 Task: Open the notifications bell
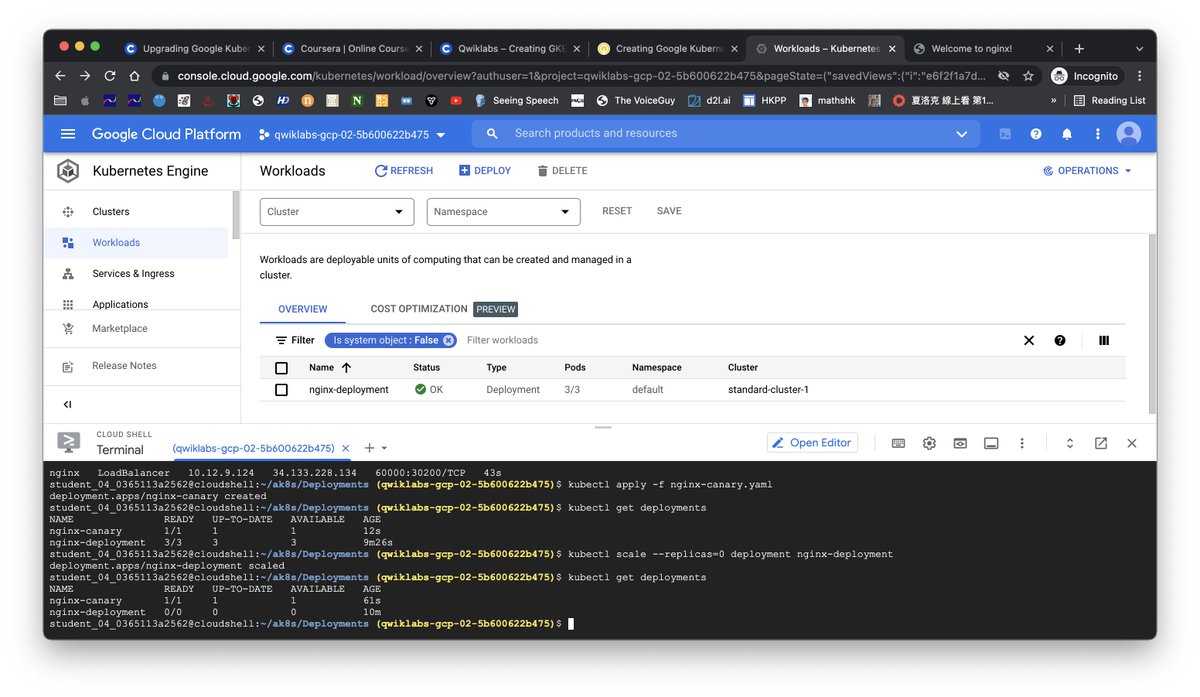tap(1067, 134)
